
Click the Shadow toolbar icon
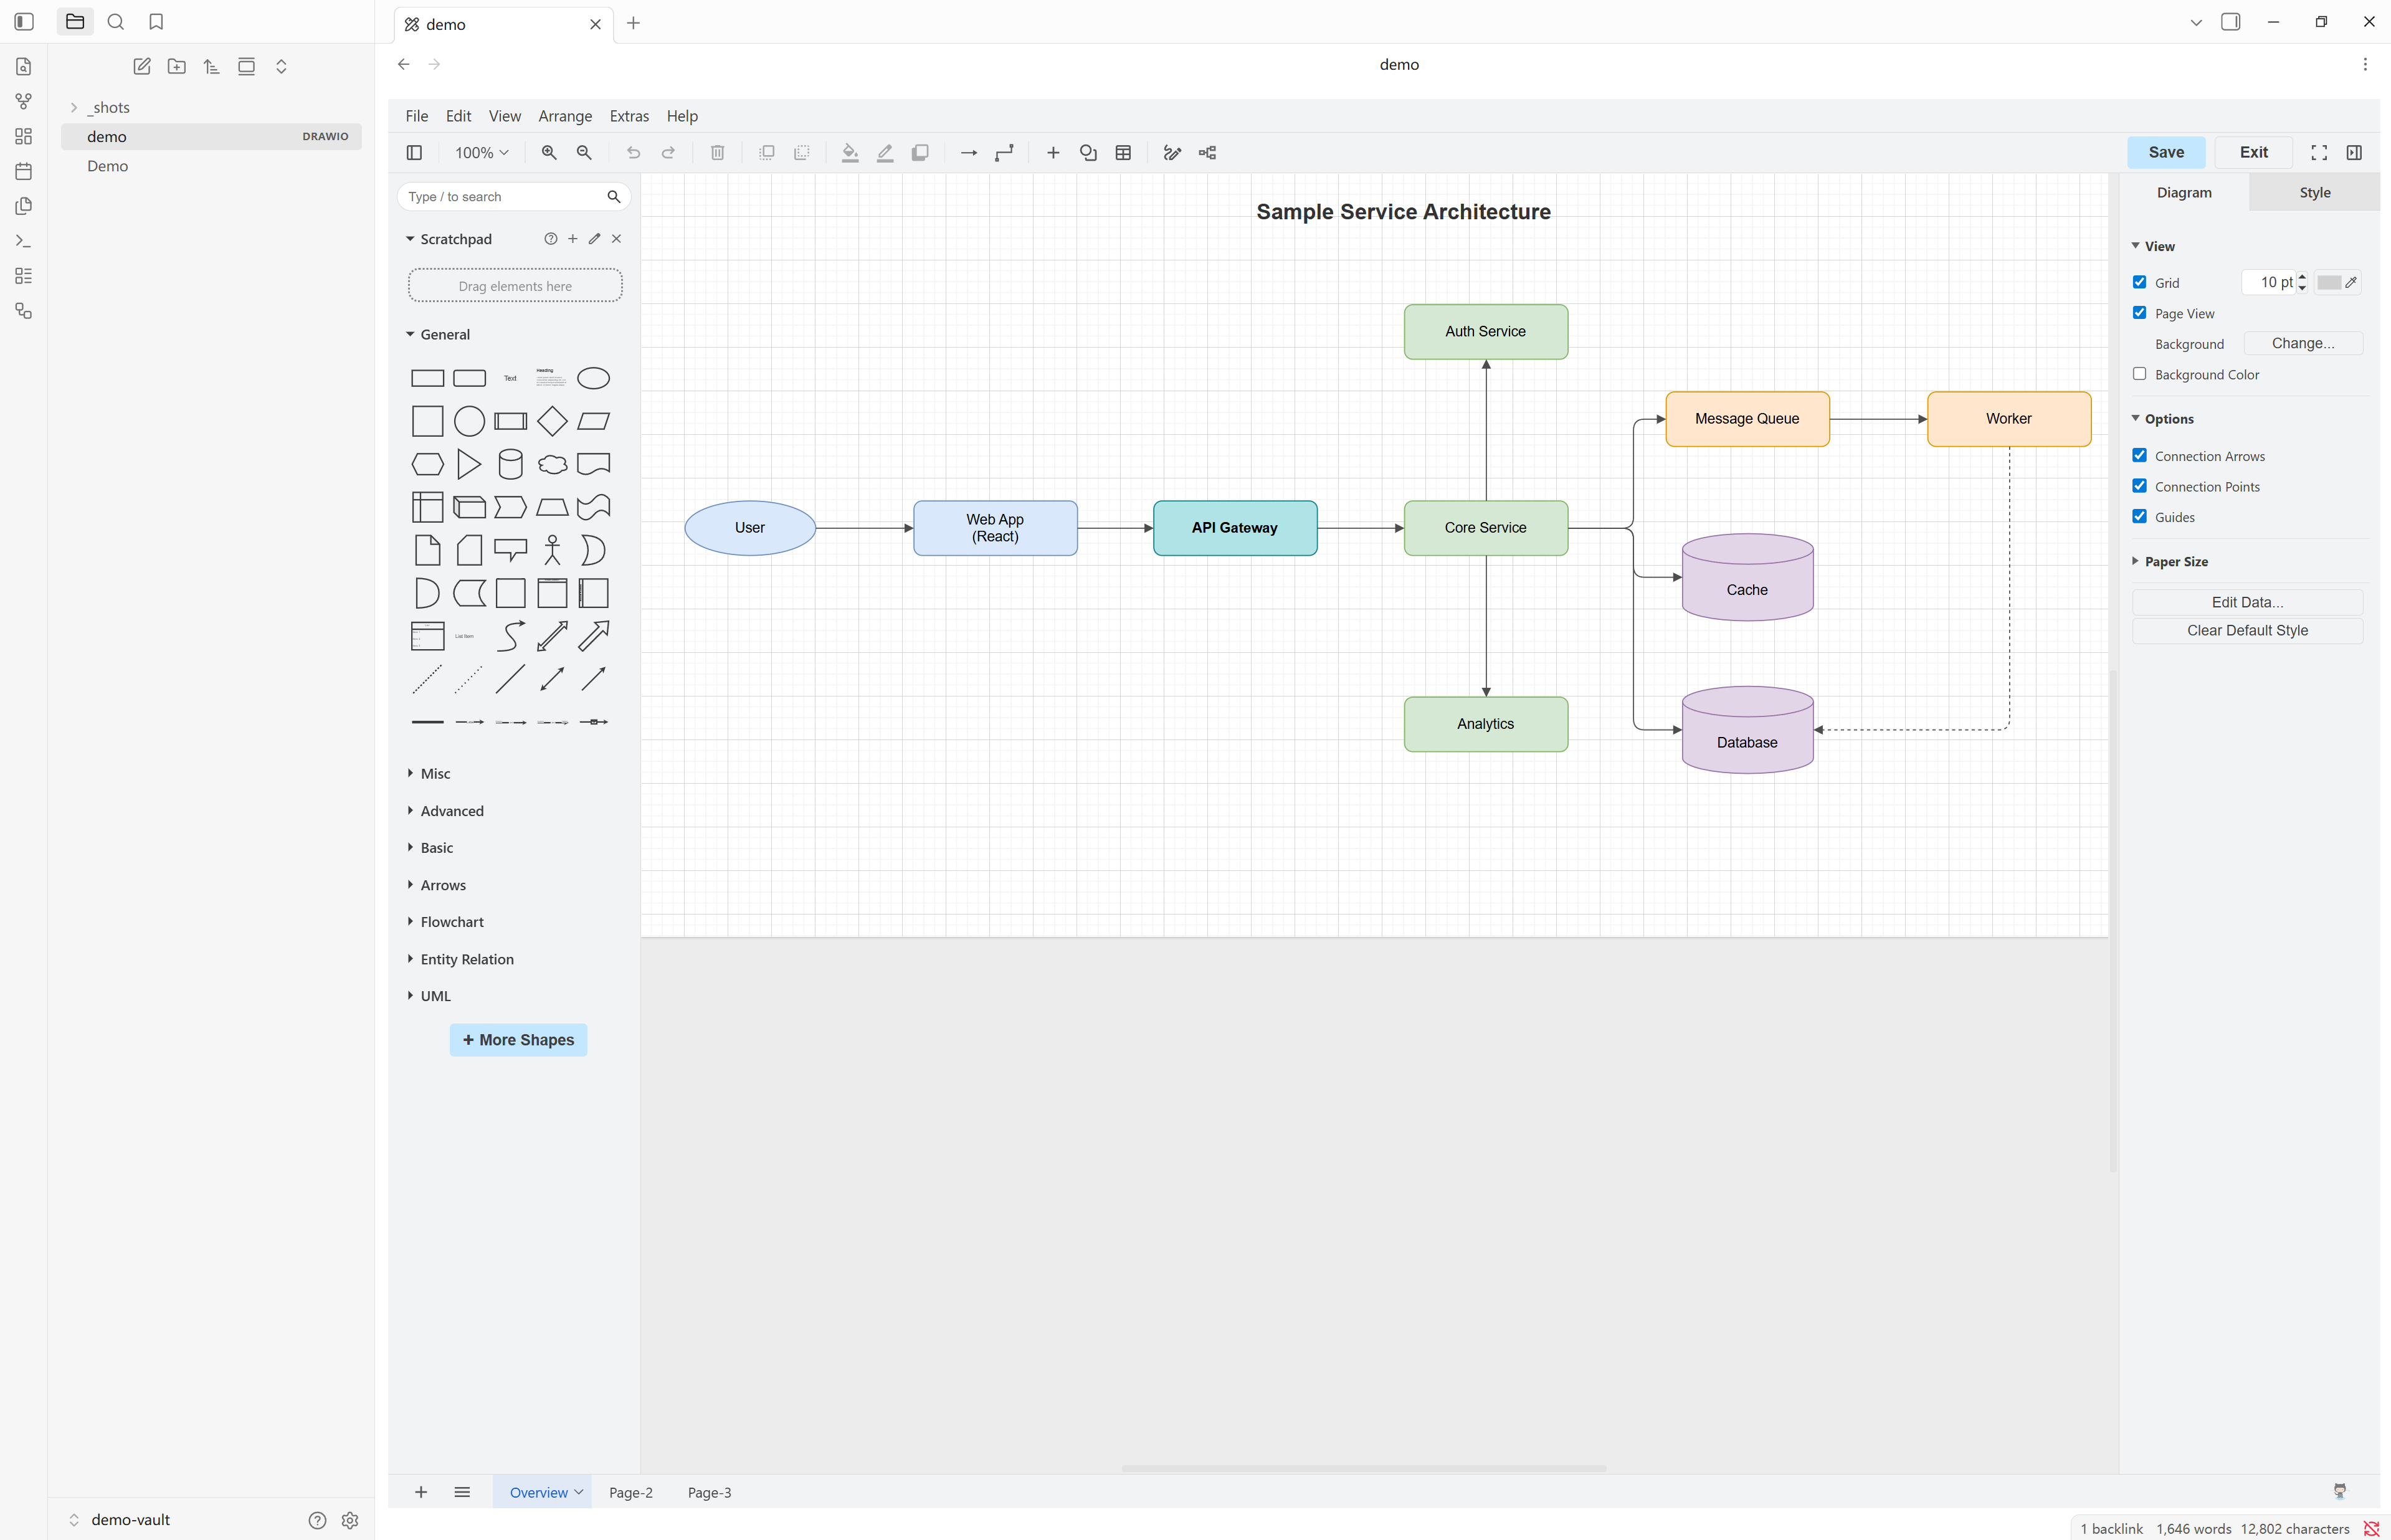pyautogui.click(x=920, y=153)
